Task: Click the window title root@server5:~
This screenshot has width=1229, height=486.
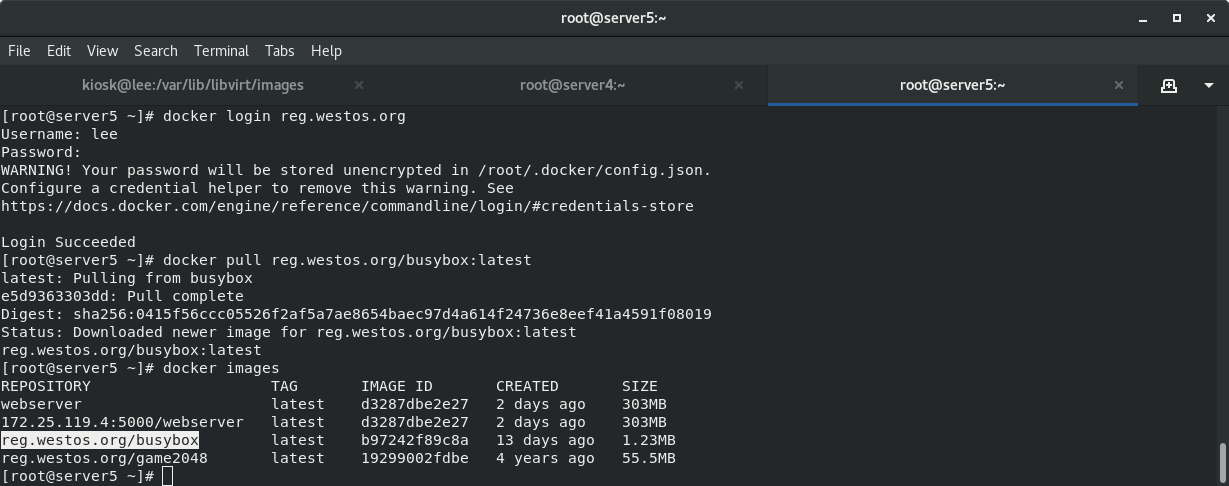Action: click(614, 18)
